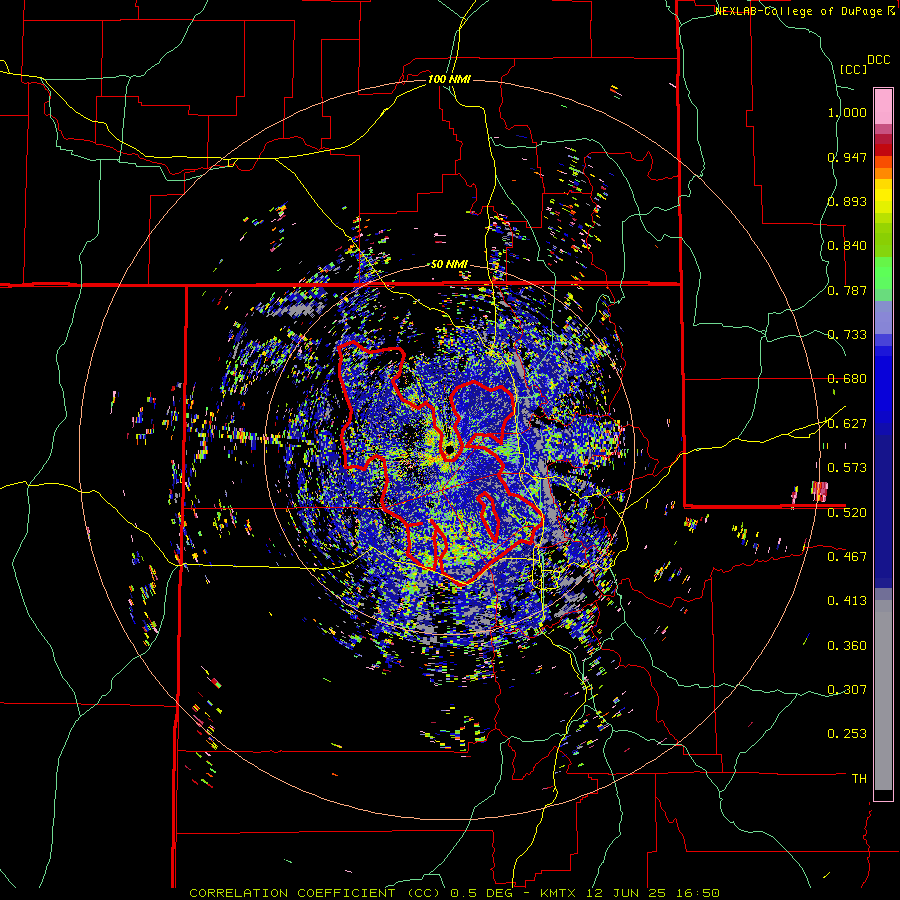Click the gray lower segment of the color bar
The width and height of the screenshot is (900, 900).
point(883,695)
